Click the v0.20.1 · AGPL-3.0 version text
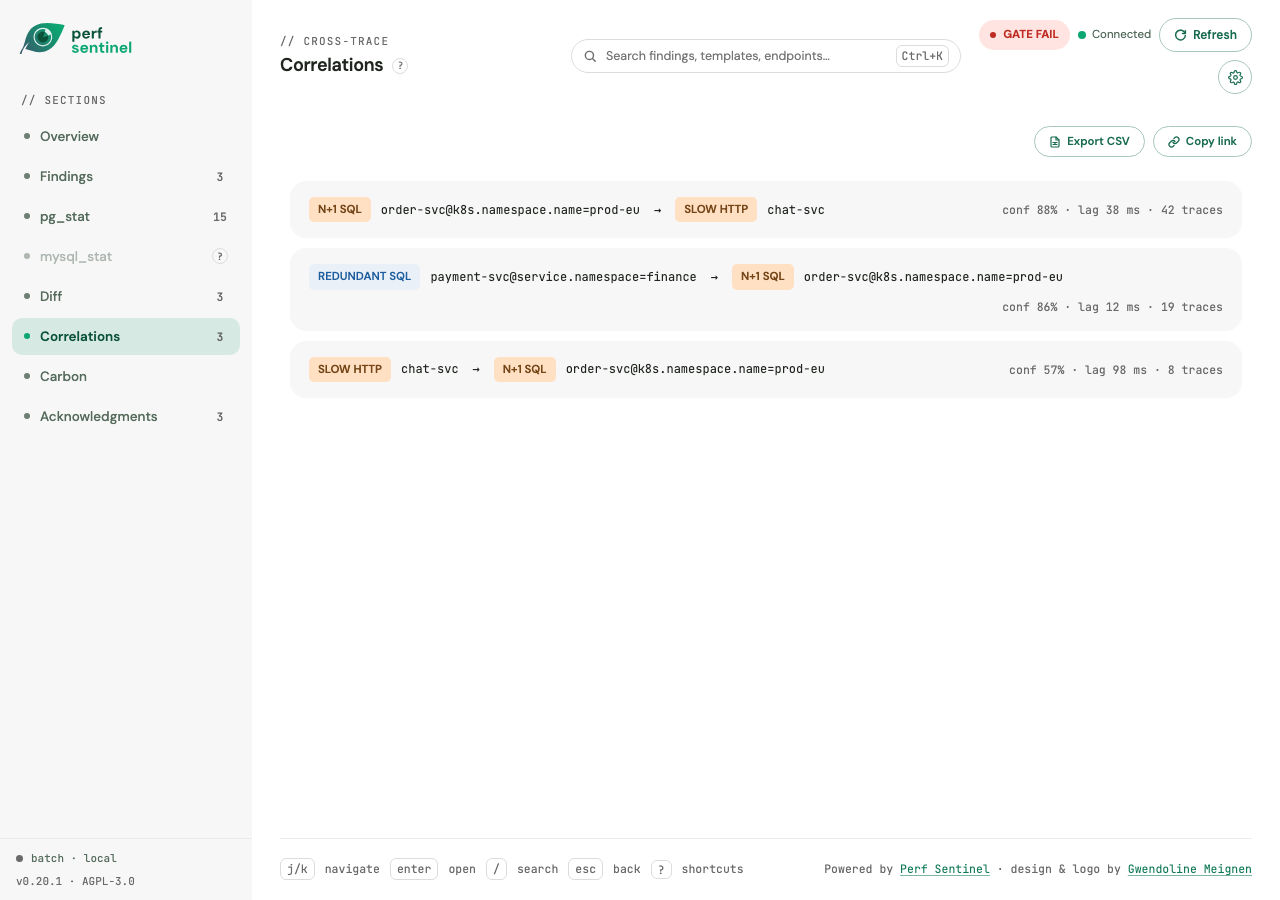 pos(75,882)
